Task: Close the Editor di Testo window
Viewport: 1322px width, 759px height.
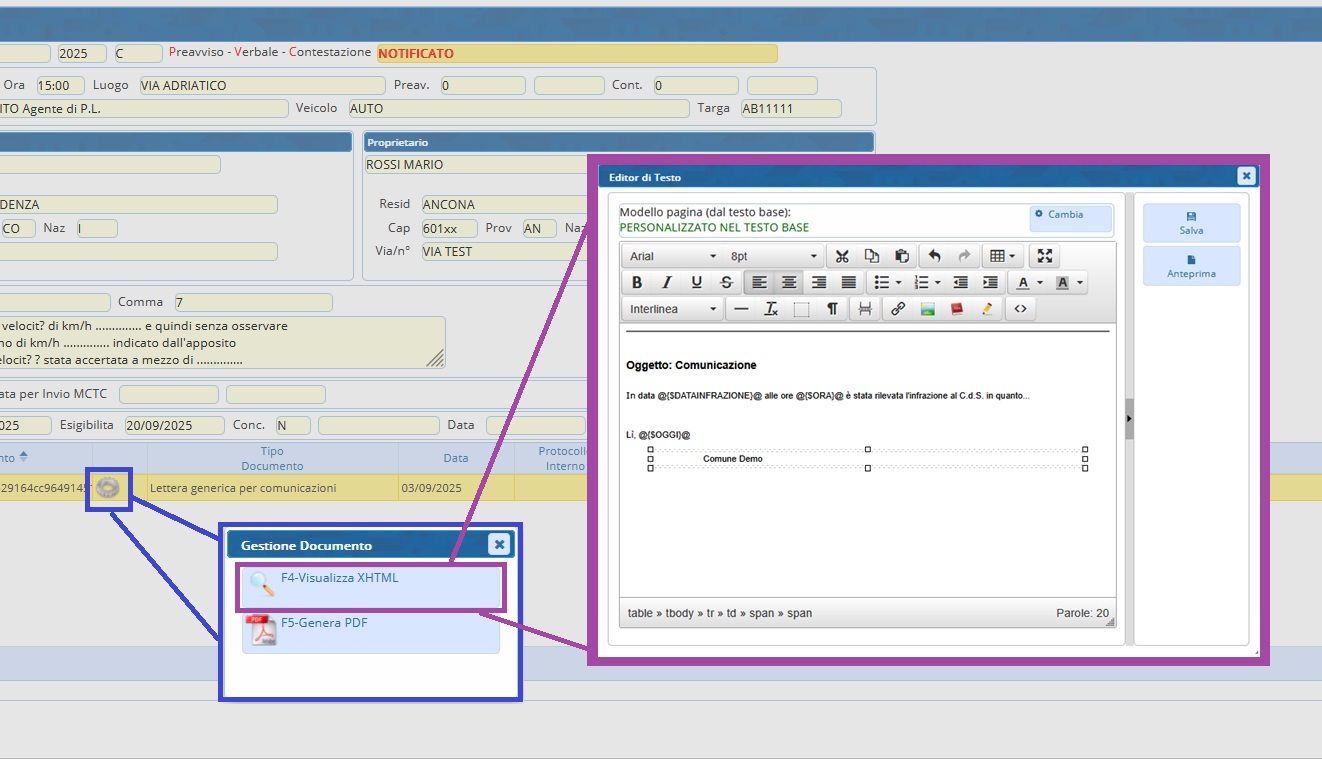Action: [x=1246, y=176]
